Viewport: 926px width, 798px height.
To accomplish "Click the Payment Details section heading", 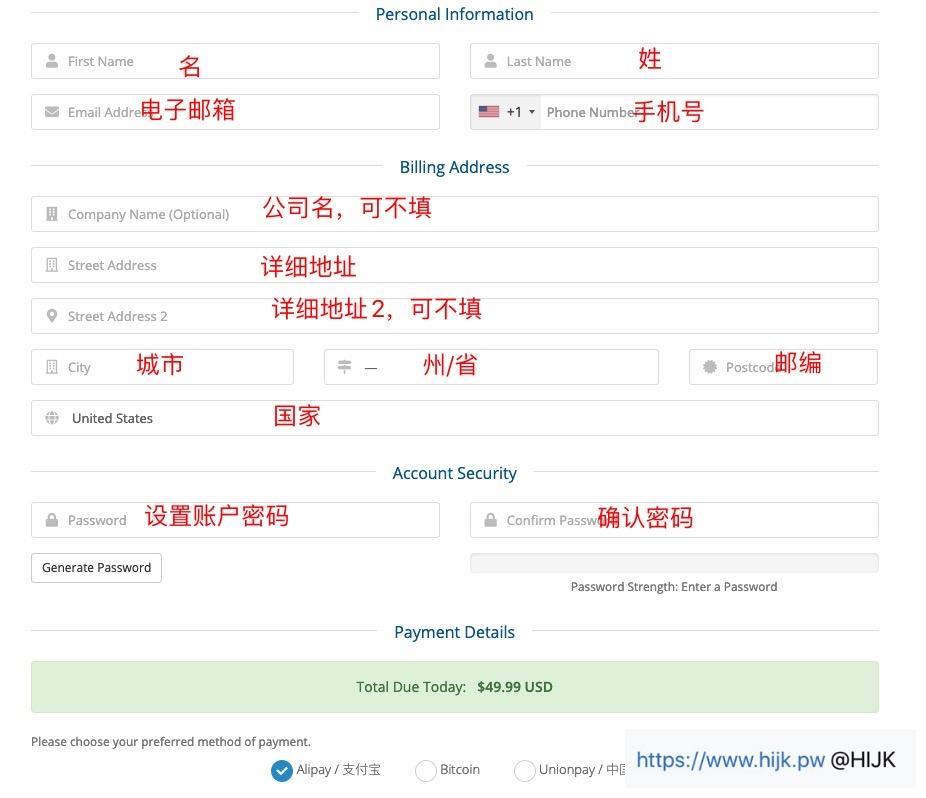I will click(454, 631).
